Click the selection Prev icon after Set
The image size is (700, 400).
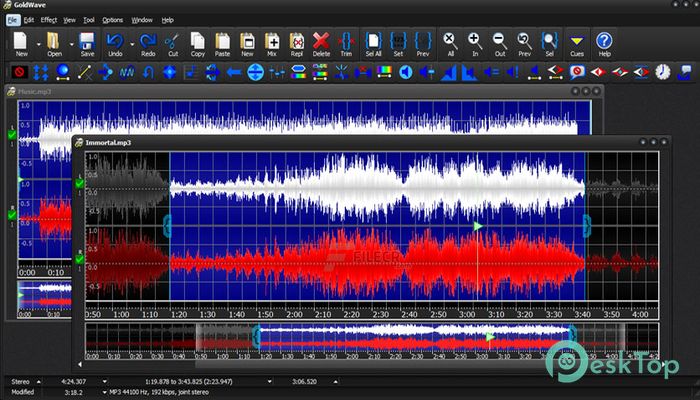coord(423,44)
